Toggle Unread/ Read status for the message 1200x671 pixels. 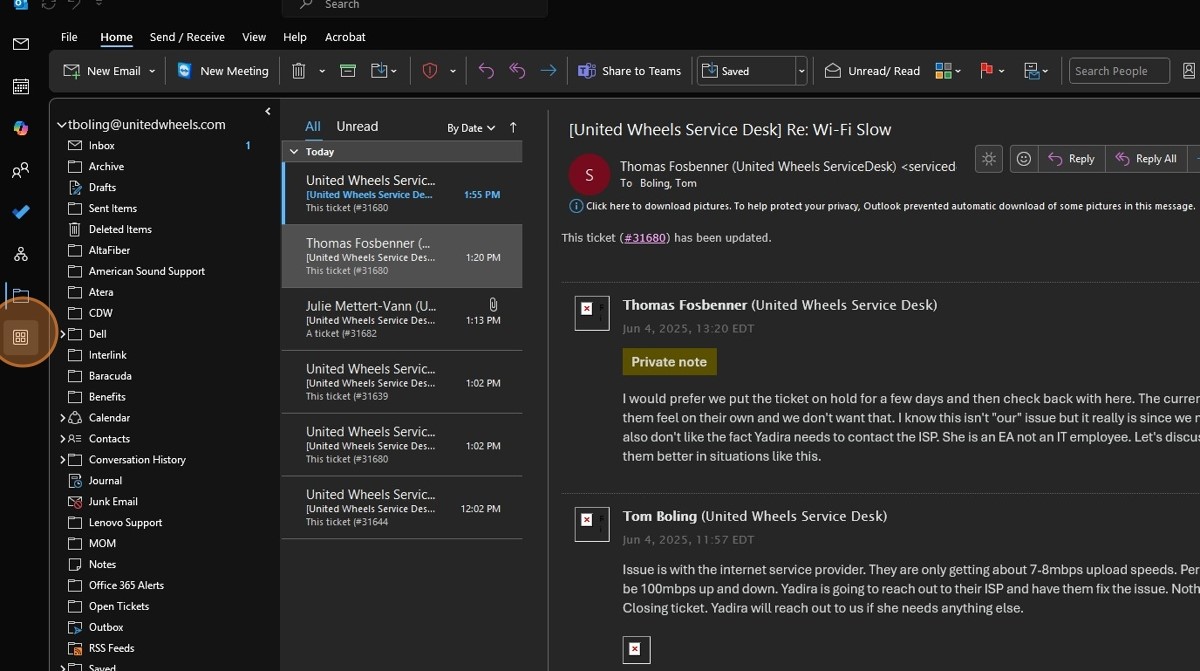click(872, 71)
